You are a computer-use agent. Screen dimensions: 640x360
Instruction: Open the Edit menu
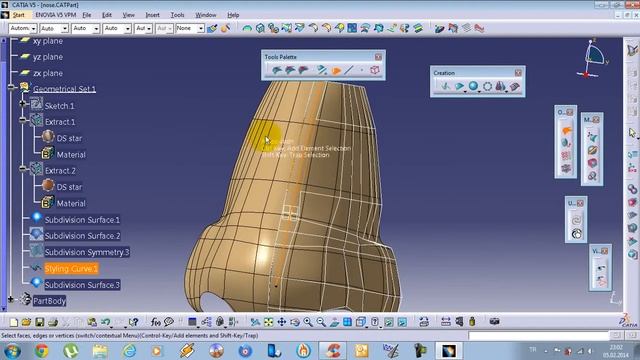pyautogui.click(x=107, y=15)
